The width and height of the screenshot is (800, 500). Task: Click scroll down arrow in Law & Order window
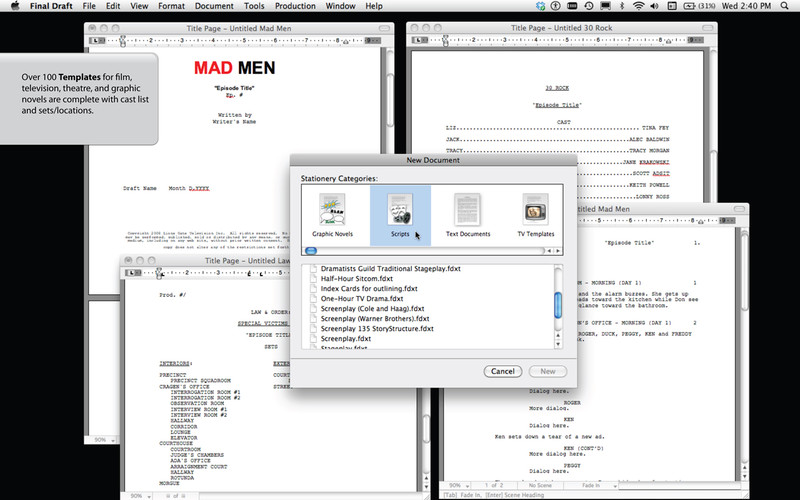click(x=426, y=487)
